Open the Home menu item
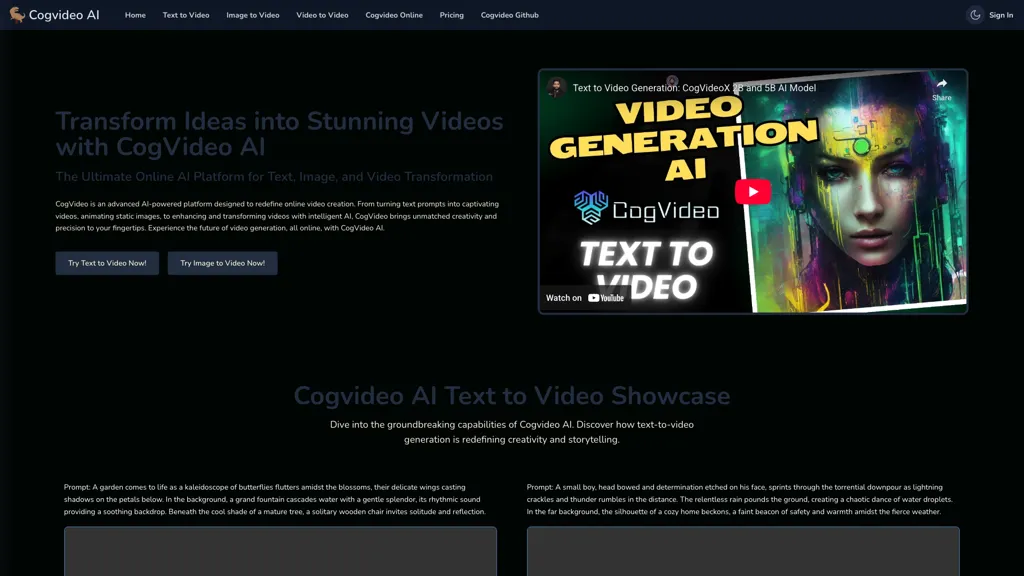1024x576 pixels. click(135, 15)
